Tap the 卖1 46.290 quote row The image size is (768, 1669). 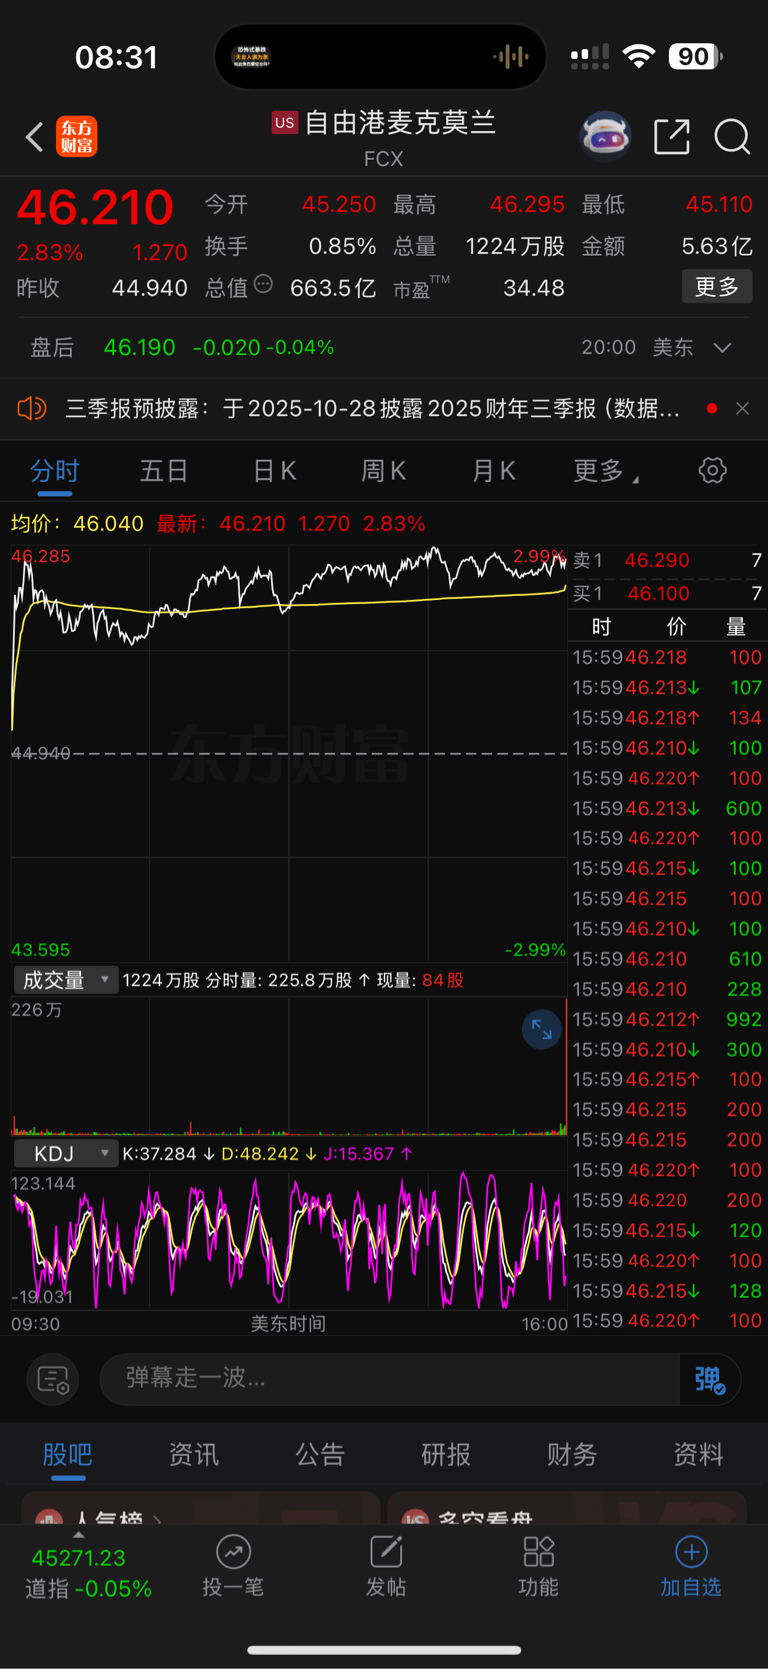667,560
